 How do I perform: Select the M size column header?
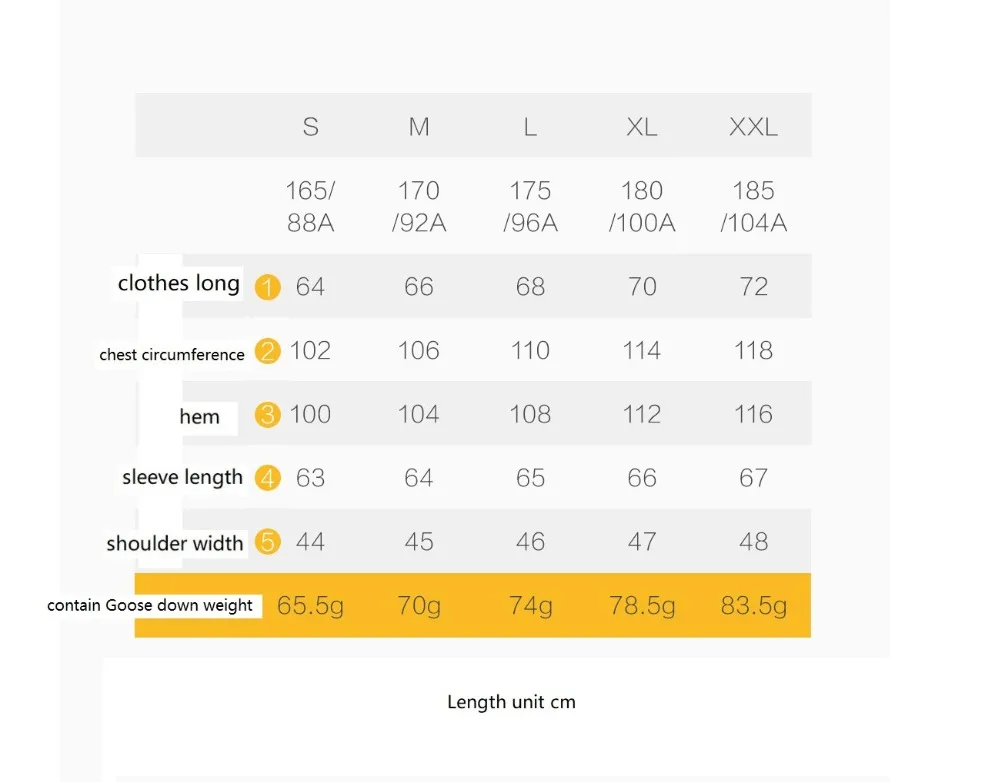coord(419,127)
